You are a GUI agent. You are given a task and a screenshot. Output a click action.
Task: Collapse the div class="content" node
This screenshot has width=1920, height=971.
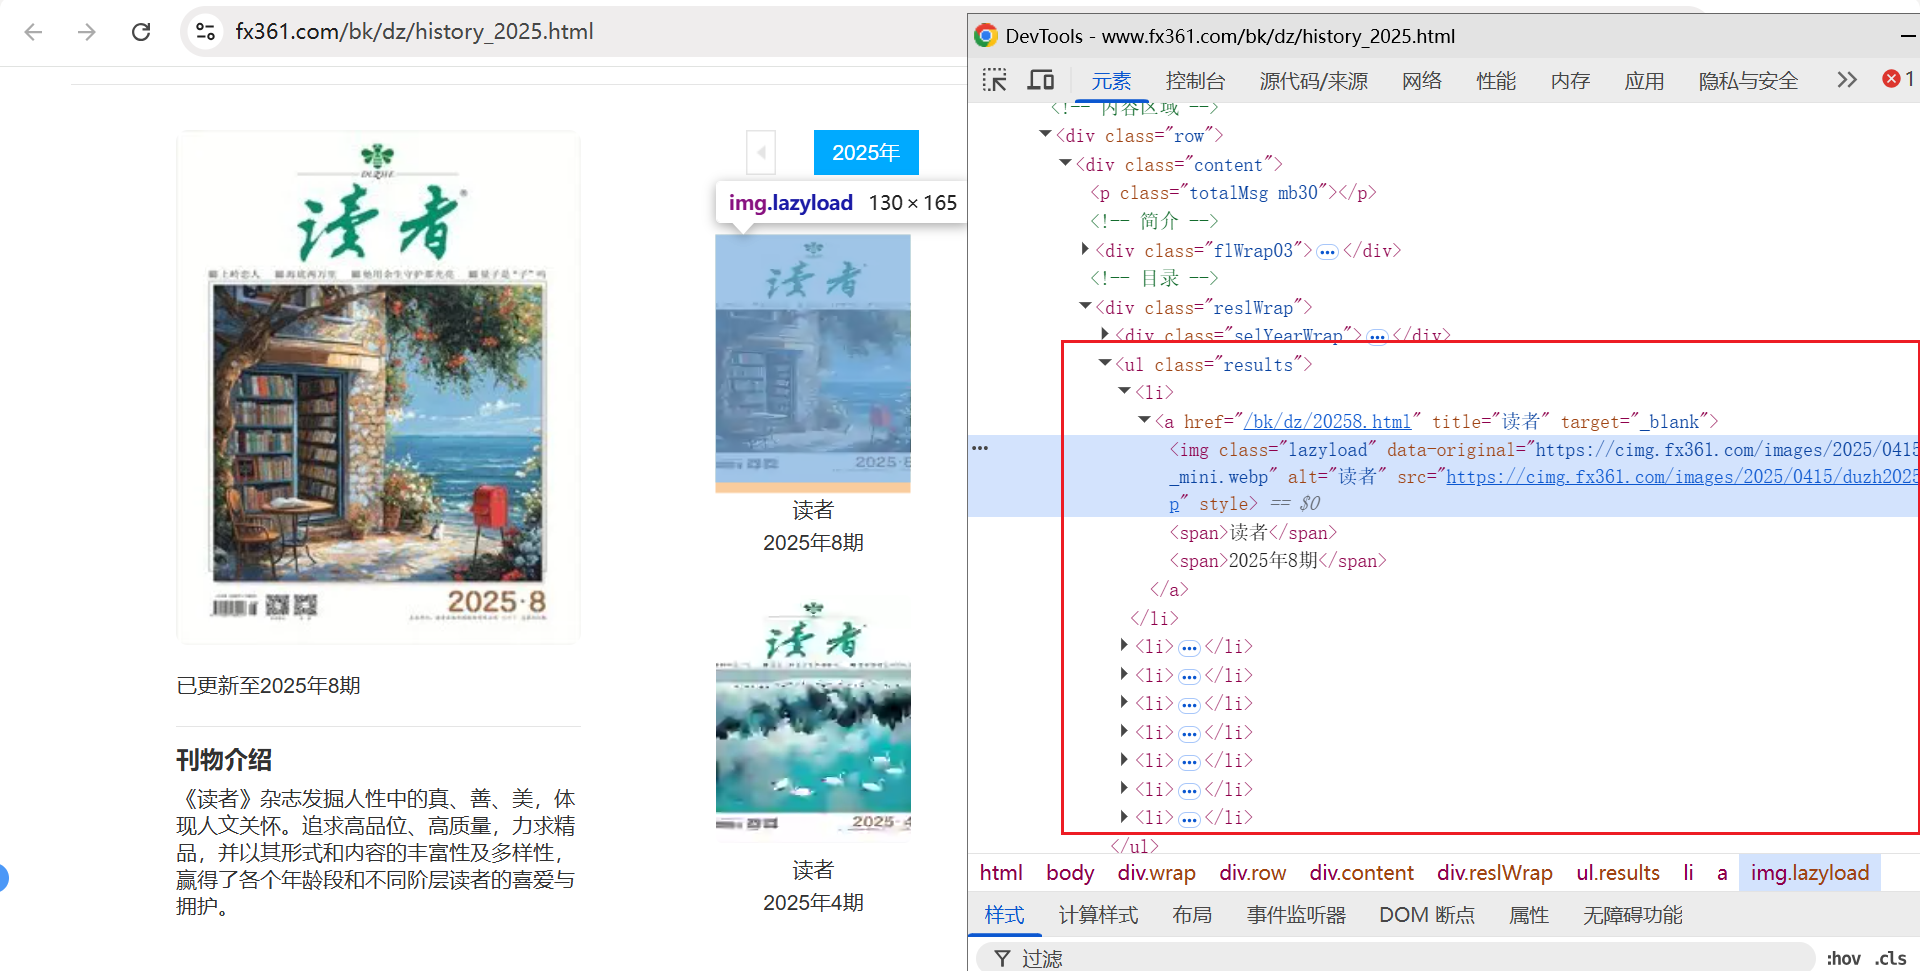[x=1066, y=163]
